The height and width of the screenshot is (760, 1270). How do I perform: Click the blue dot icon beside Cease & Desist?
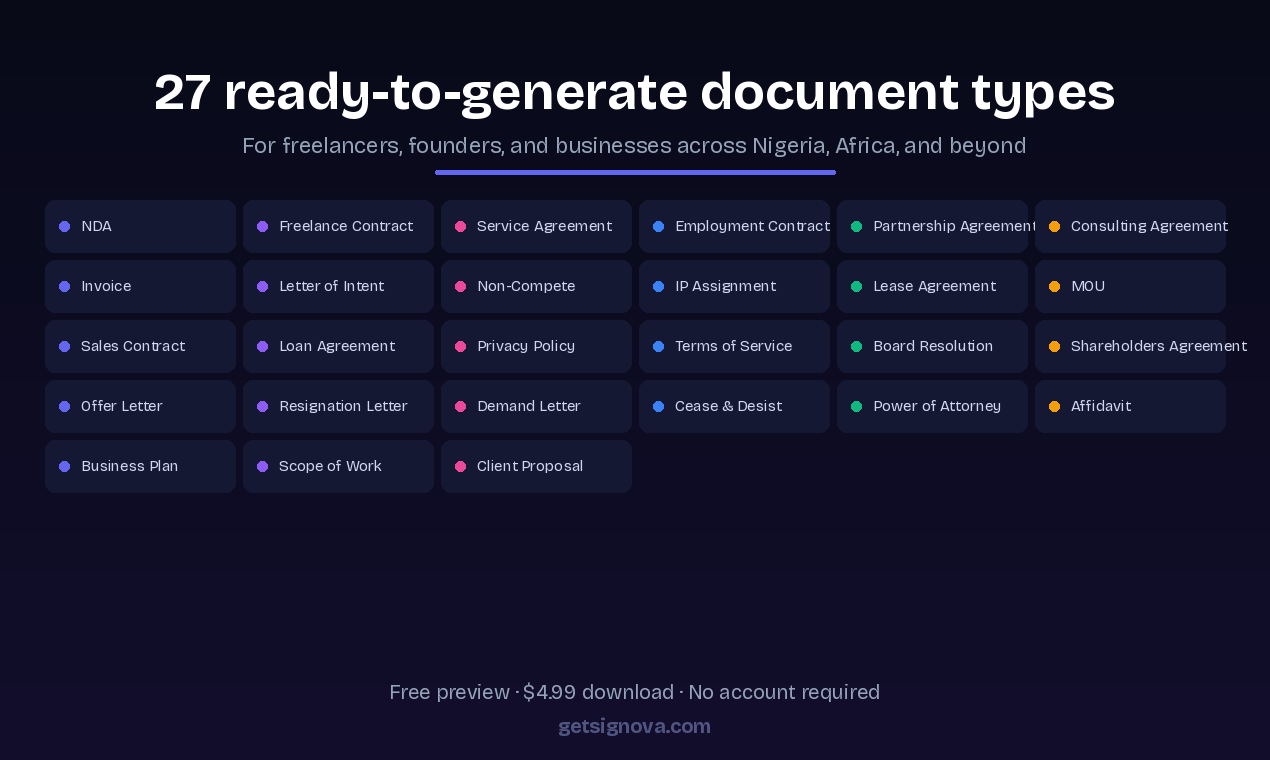coord(658,406)
